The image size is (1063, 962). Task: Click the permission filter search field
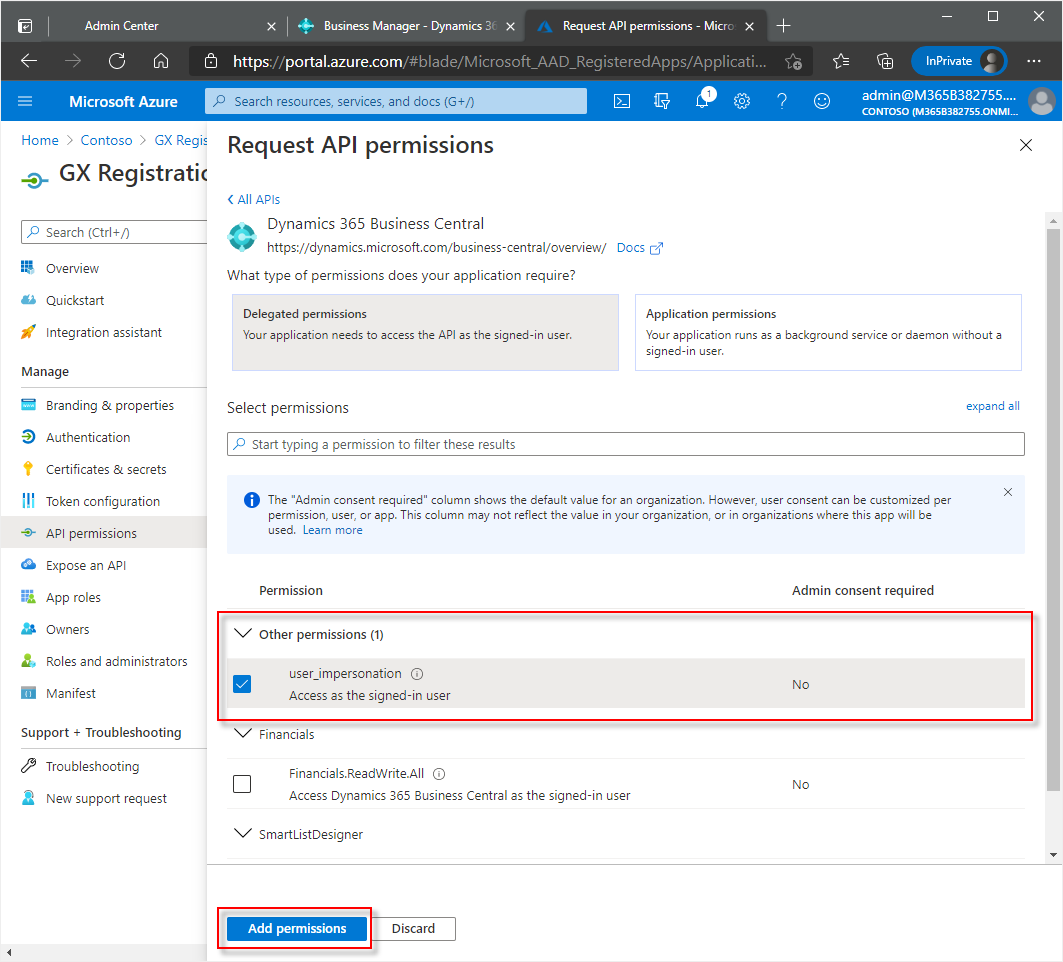click(x=626, y=444)
